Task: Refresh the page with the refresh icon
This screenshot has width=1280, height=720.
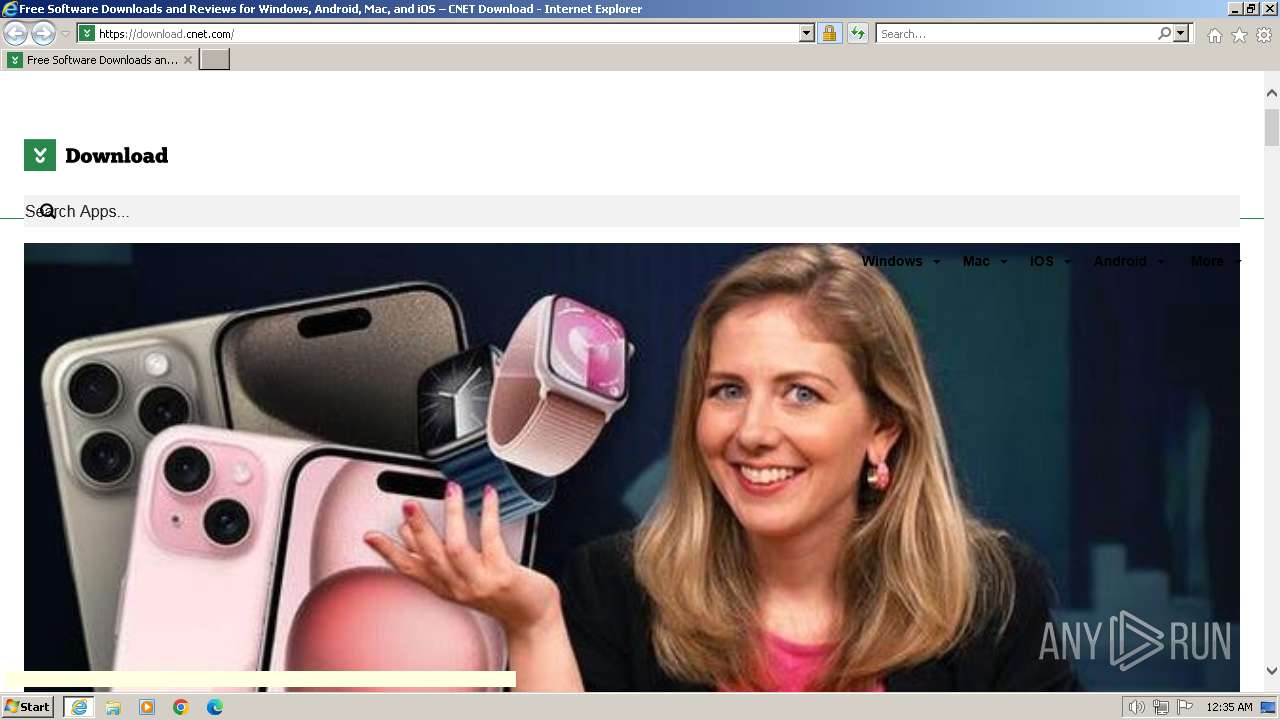Action: 857,34
